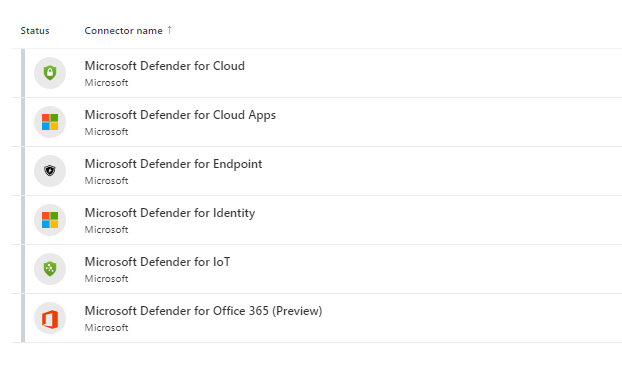Click Microsoft provider under Defender for Cloud
The height and width of the screenshot is (374, 622).
(106, 82)
